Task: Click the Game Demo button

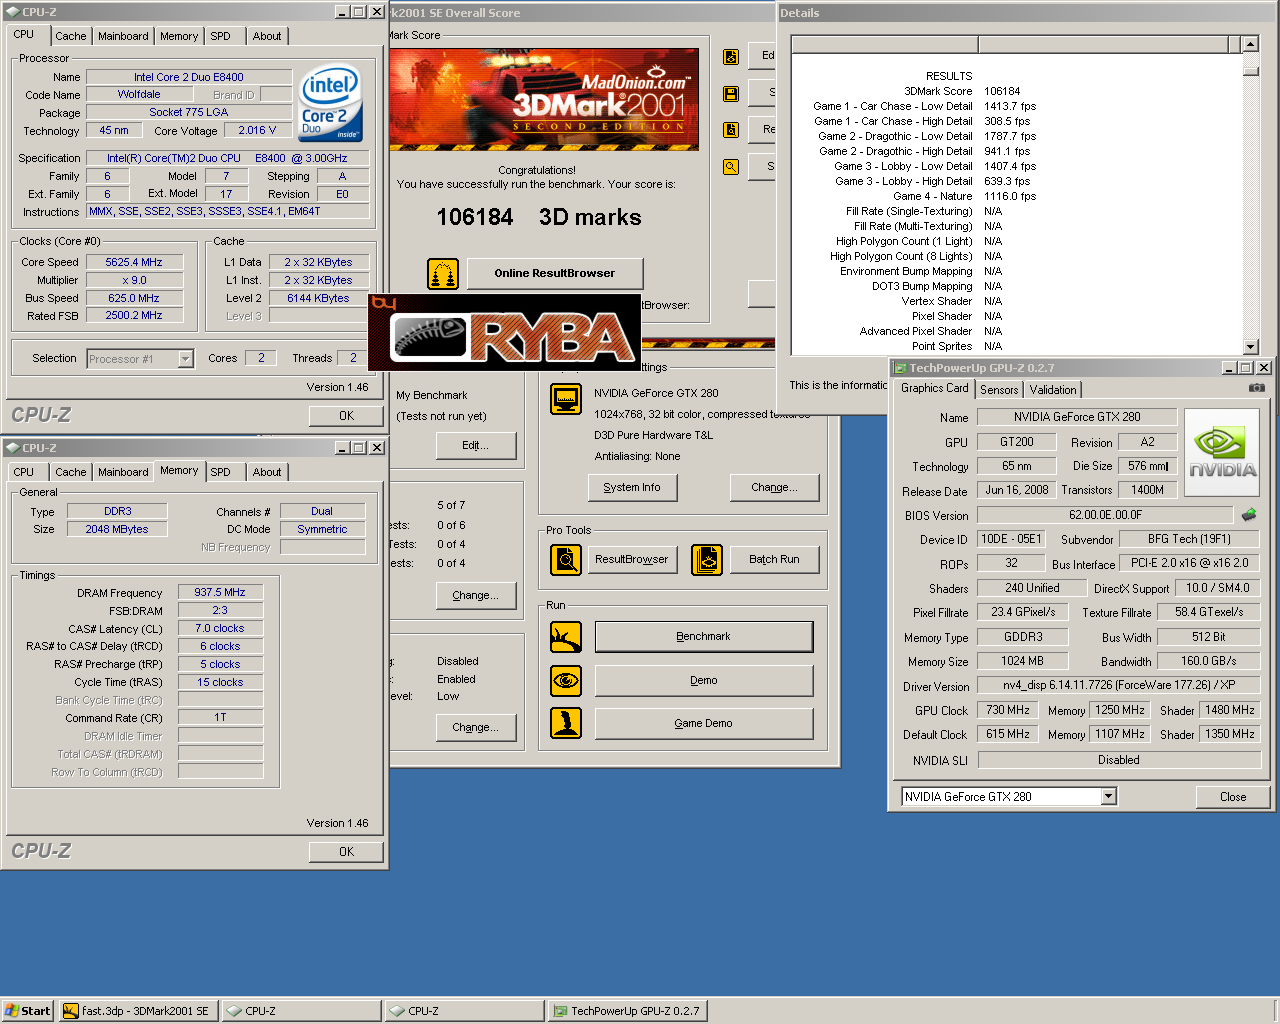Action: [x=704, y=724]
